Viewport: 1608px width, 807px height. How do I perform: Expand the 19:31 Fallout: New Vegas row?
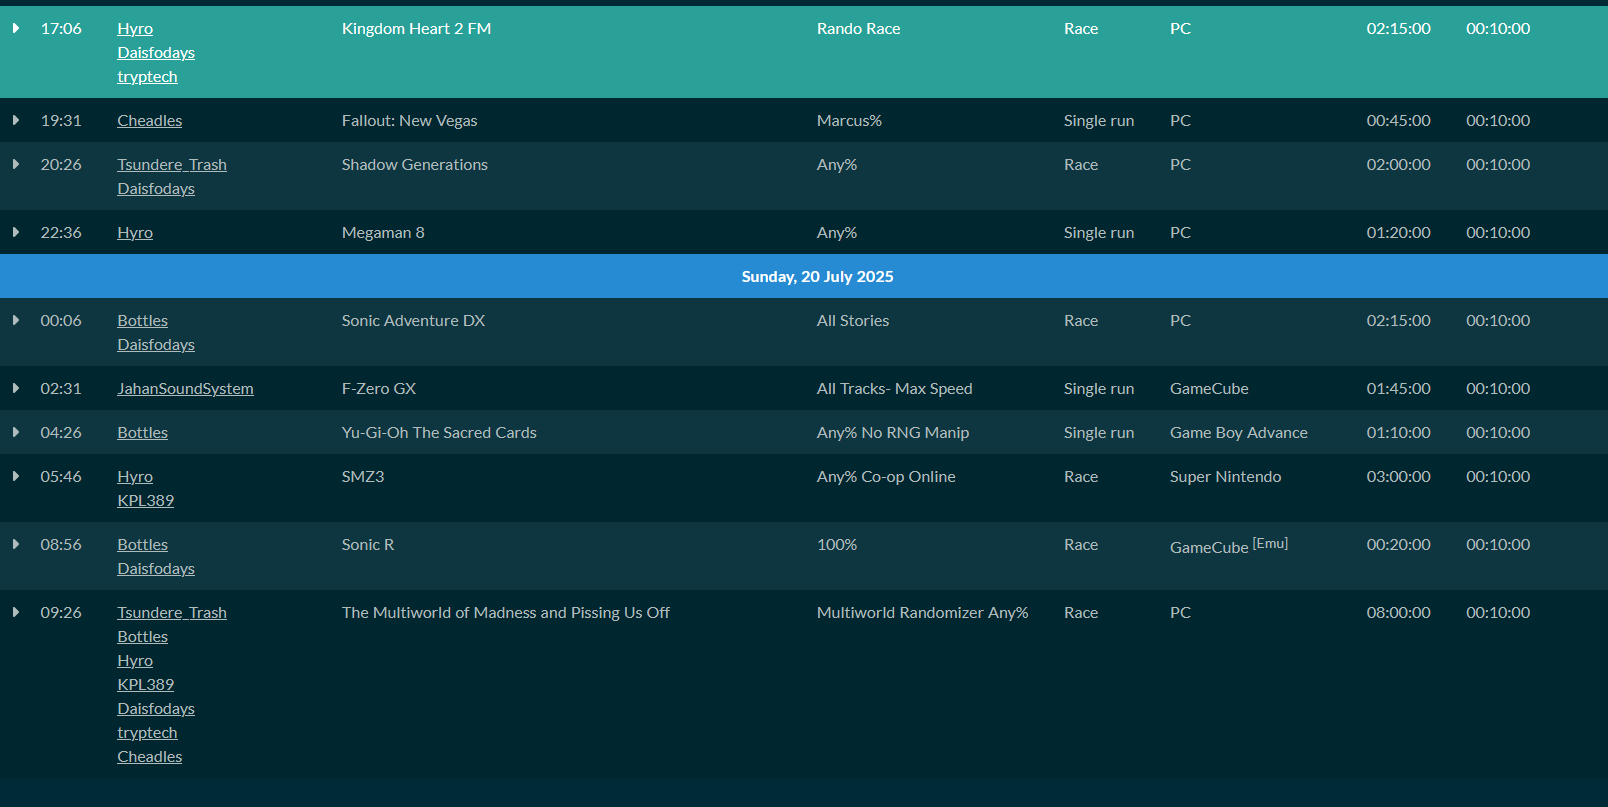tap(16, 120)
